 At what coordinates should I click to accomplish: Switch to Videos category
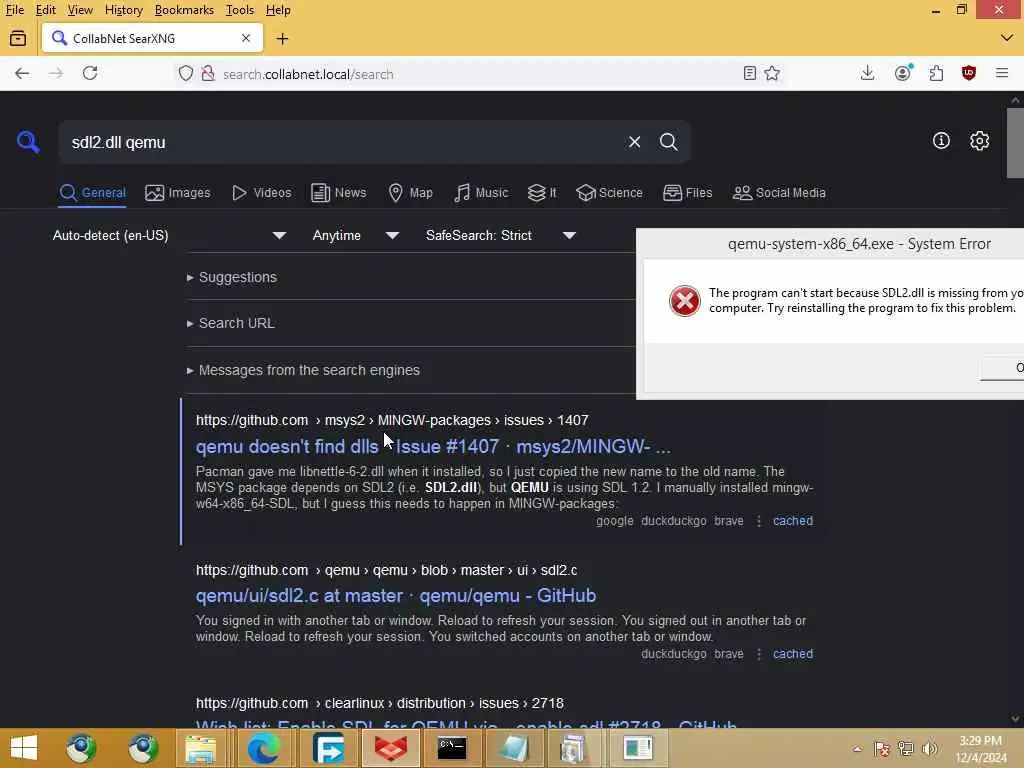coord(261,193)
